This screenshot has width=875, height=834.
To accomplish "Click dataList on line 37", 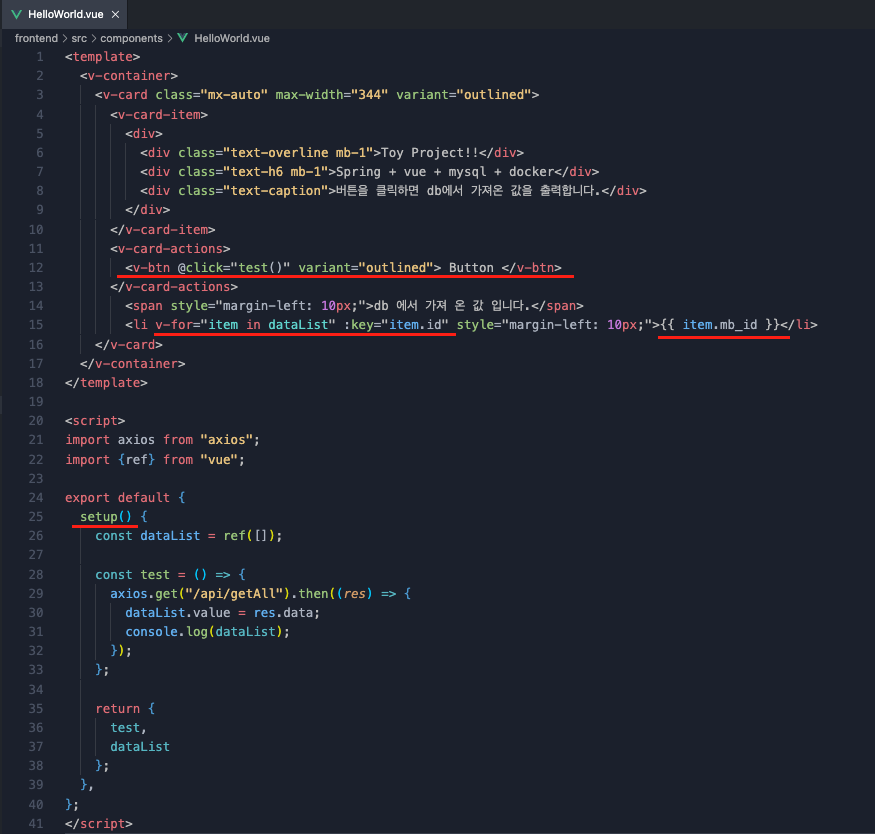I will 140,746.
